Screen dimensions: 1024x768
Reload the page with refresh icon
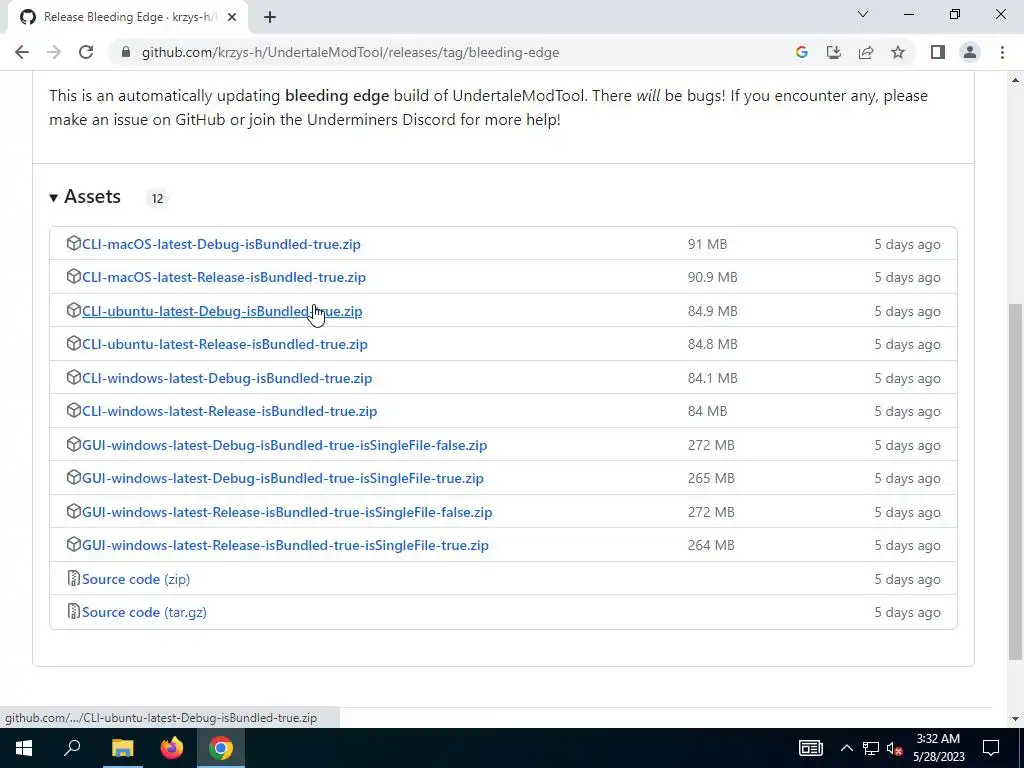(86, 52)
